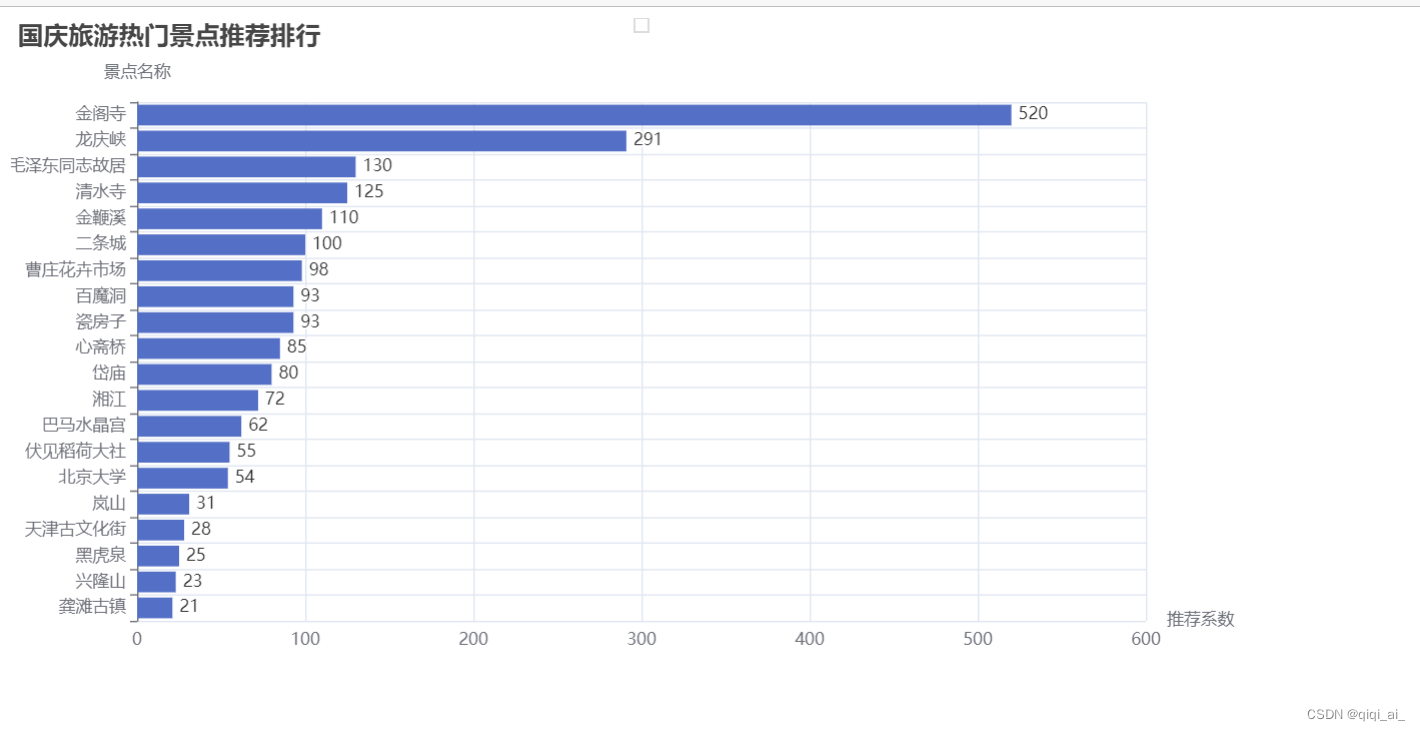Select the 瓷房子 bar
1420x731 pixels.
click(x=215, y=322)
